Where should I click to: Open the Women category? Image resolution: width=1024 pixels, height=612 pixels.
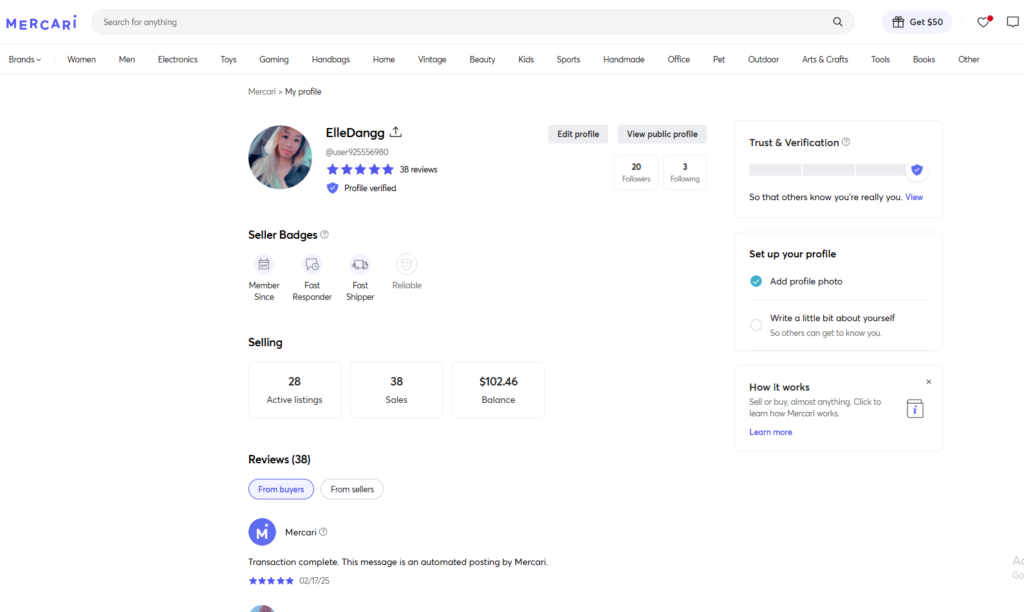tap(82, 59)
